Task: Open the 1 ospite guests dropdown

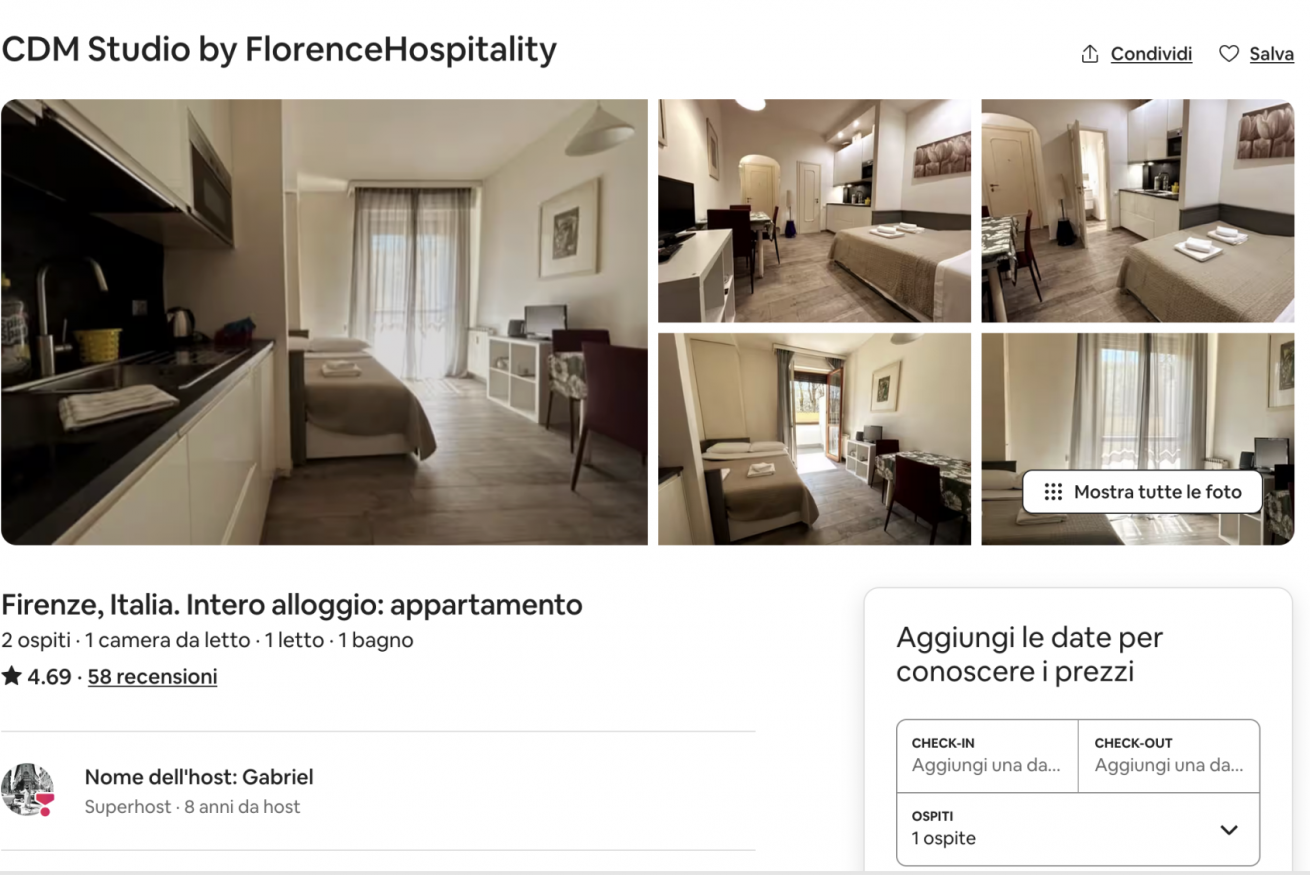Action: (x=1078, y=829)
